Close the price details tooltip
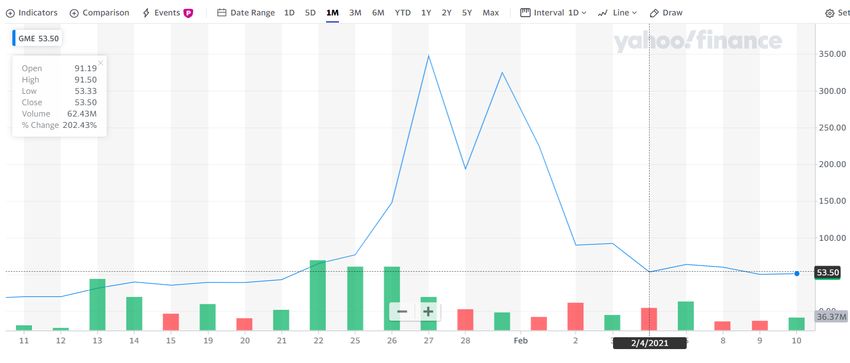The height and width of the screenshot is (363, 850). (x=100, y=63)
